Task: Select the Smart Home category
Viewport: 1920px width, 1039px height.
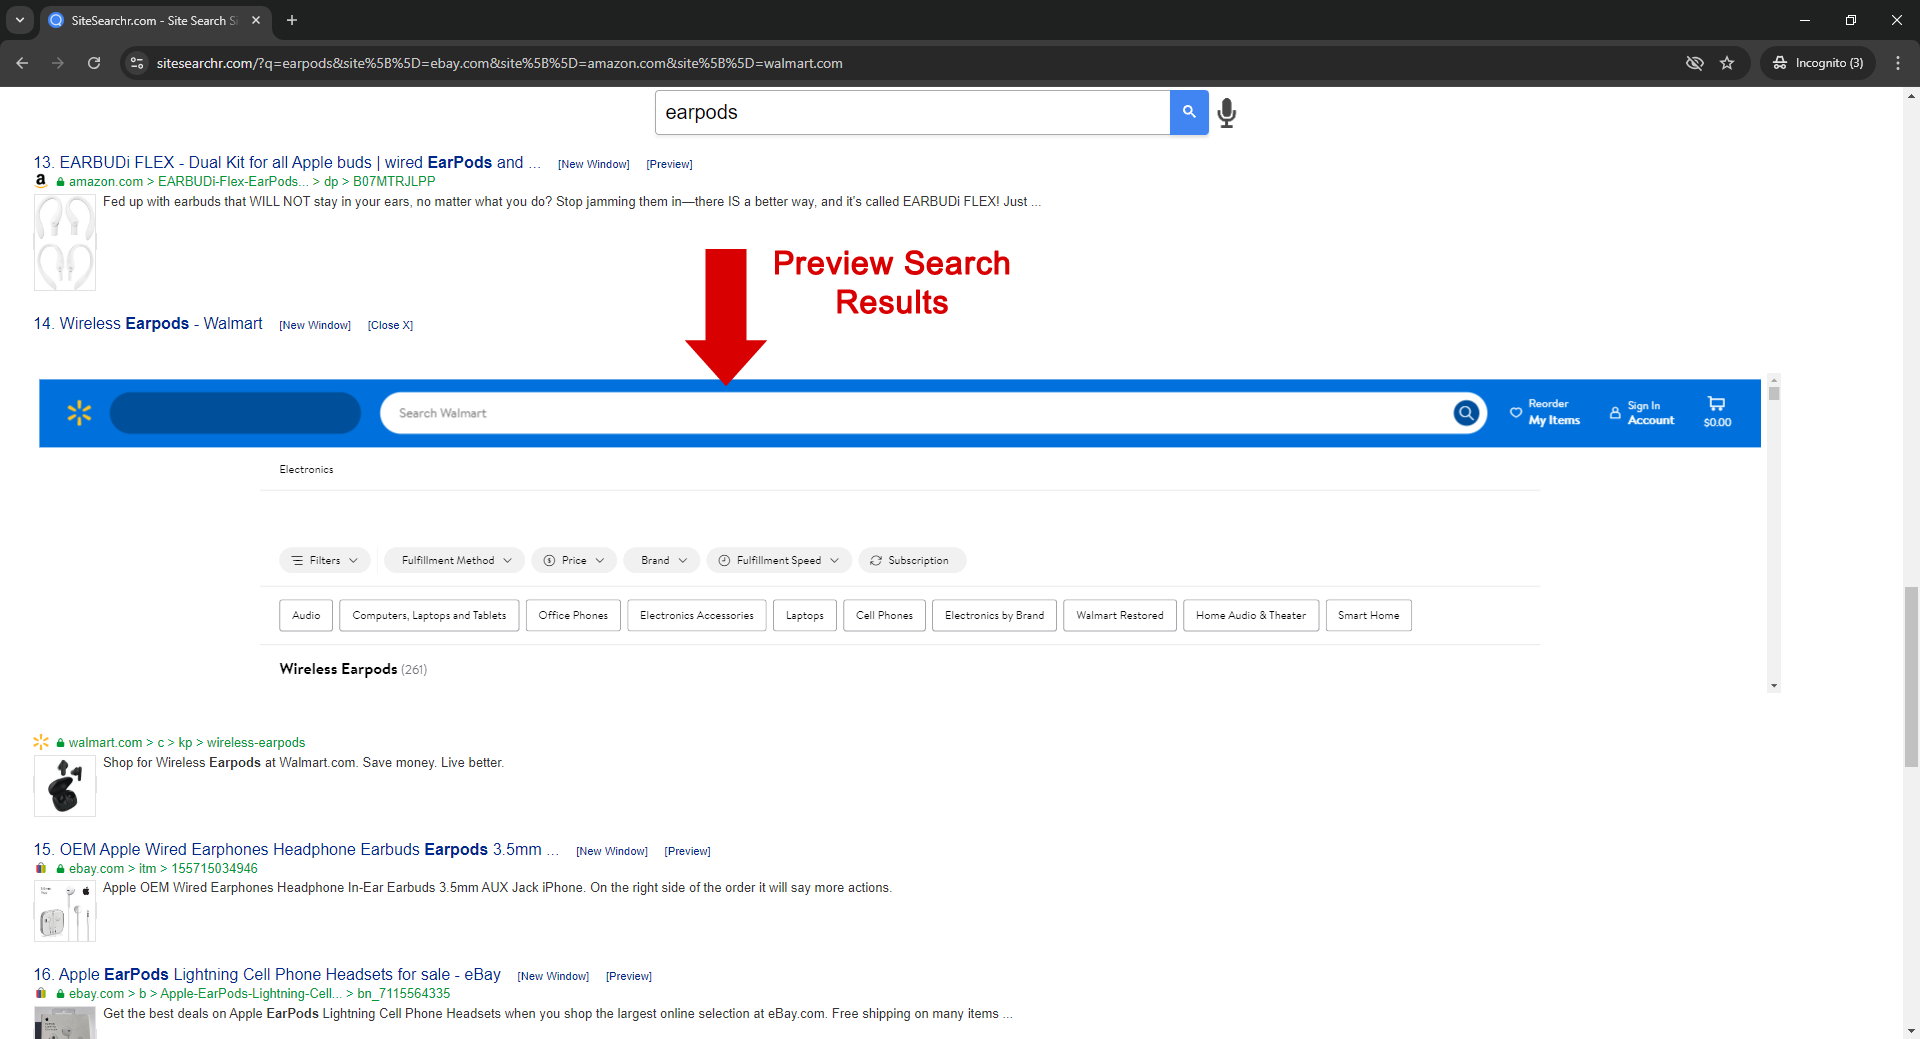Action: pos(1369,615)
